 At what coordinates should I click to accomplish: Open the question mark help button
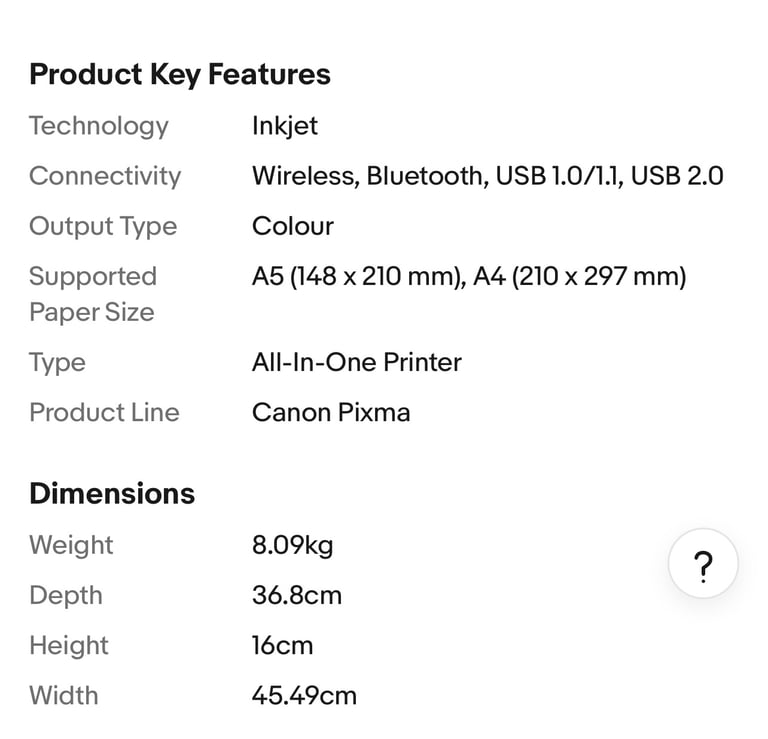point(703,564)
